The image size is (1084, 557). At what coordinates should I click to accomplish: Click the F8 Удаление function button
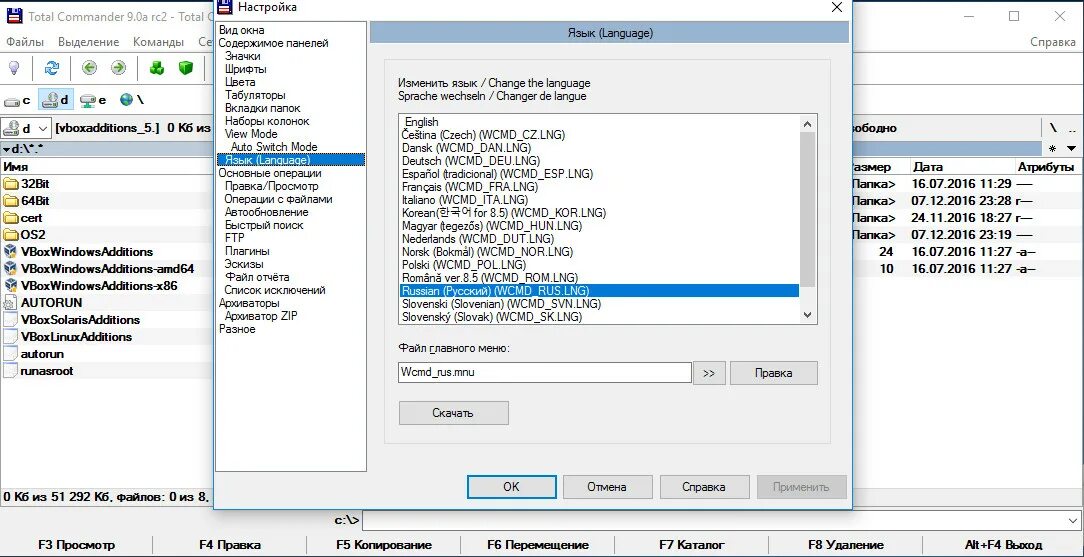pos(845,545)
